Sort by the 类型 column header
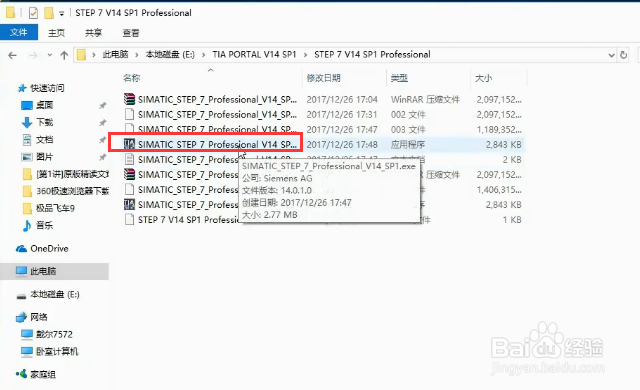Screen dimensions: 640x390 pyautogui.click(x=399, y=78)
